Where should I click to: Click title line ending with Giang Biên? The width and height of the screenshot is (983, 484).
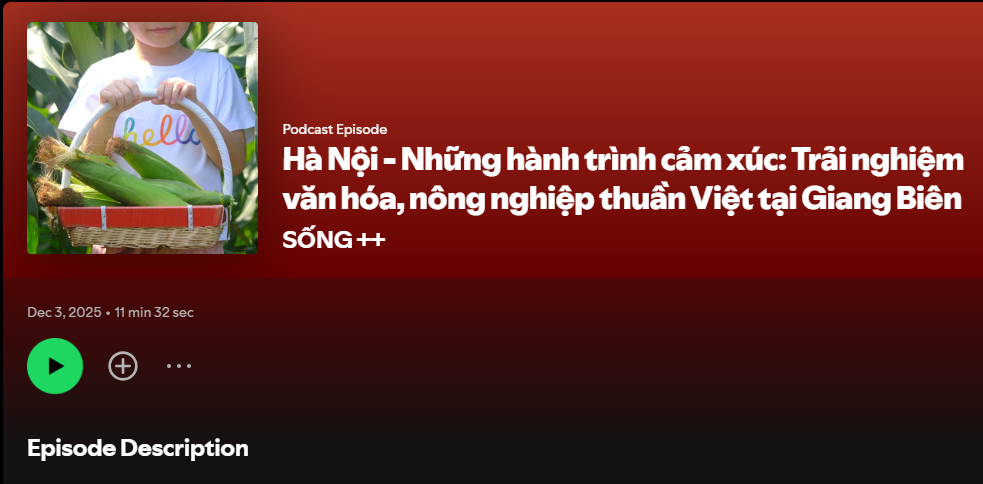pos(622,199)
